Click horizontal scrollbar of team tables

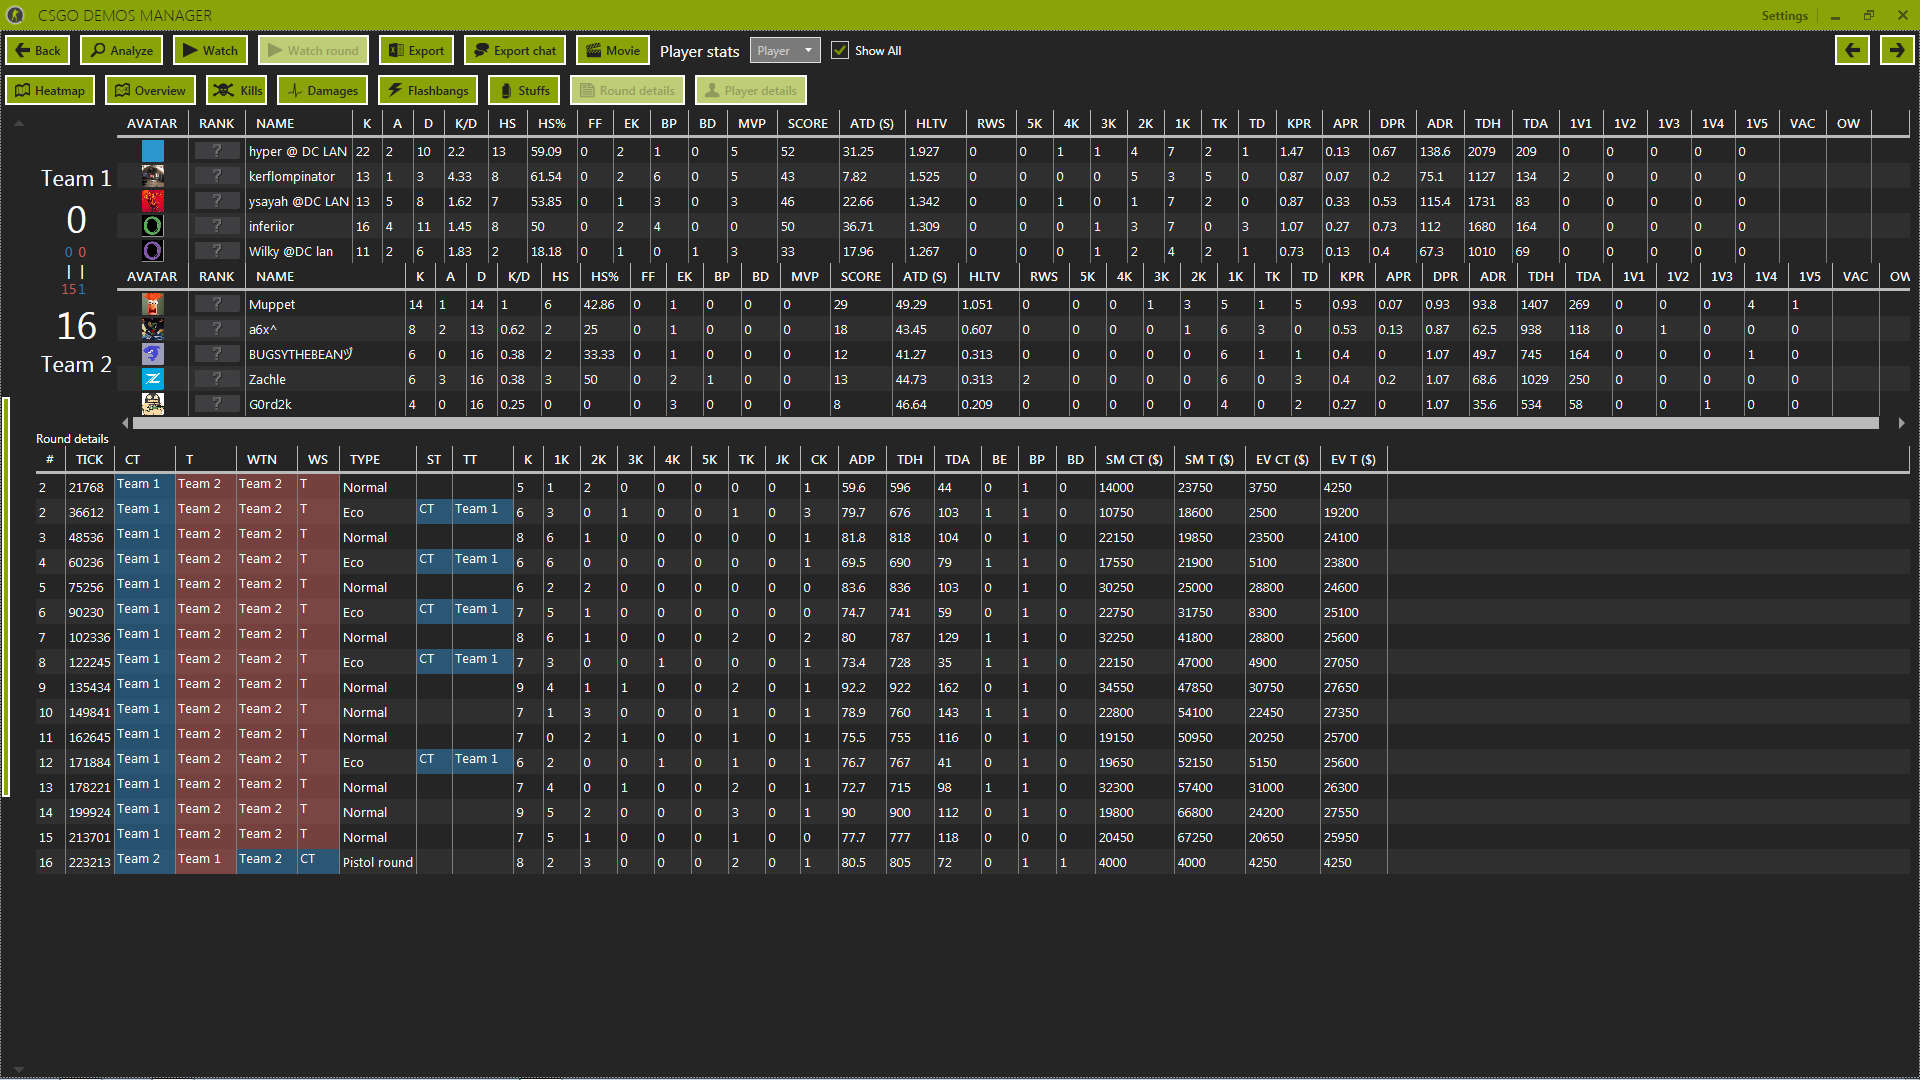click(x=1005, y=423)
